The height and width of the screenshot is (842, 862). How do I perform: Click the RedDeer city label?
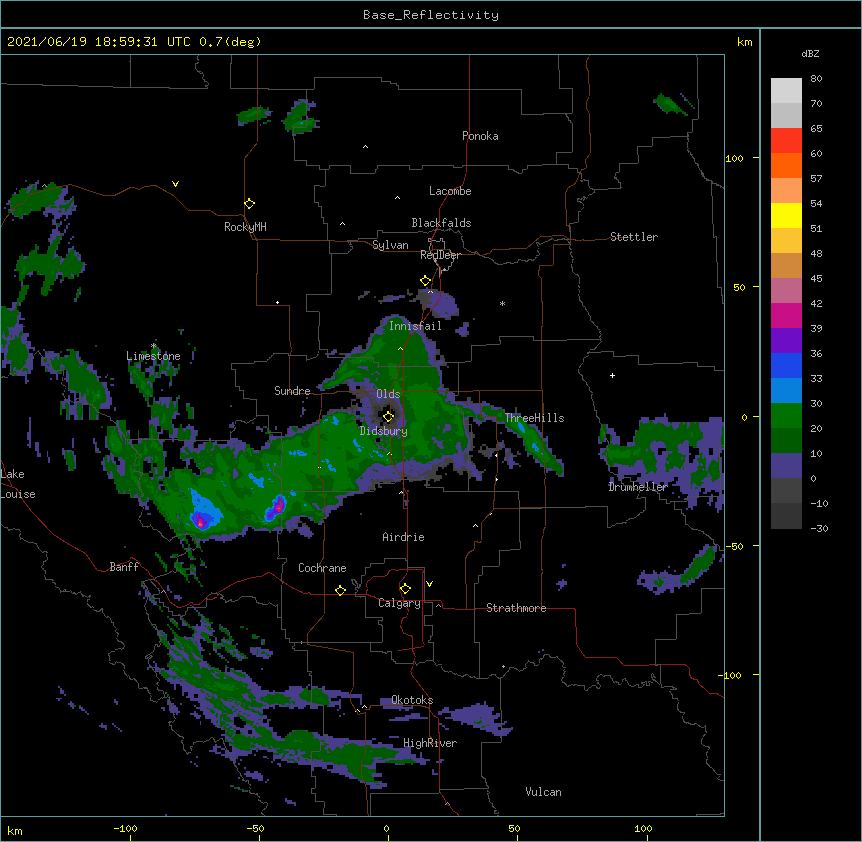point(440,255)
